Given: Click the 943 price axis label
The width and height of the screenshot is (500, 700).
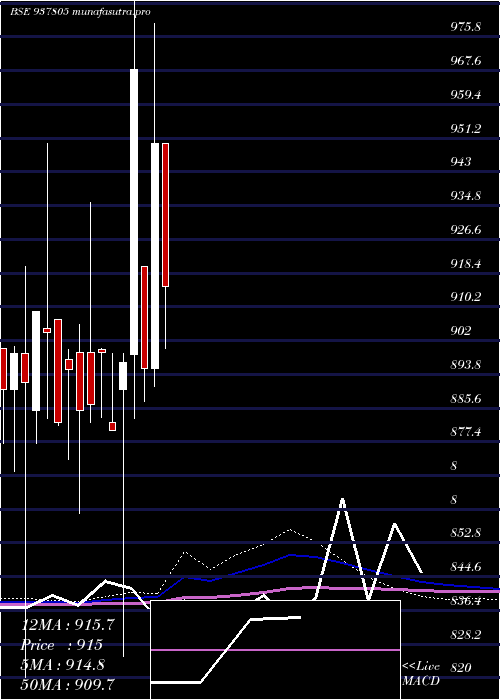Looking at the screenshot, I should [x=461, y=162].
